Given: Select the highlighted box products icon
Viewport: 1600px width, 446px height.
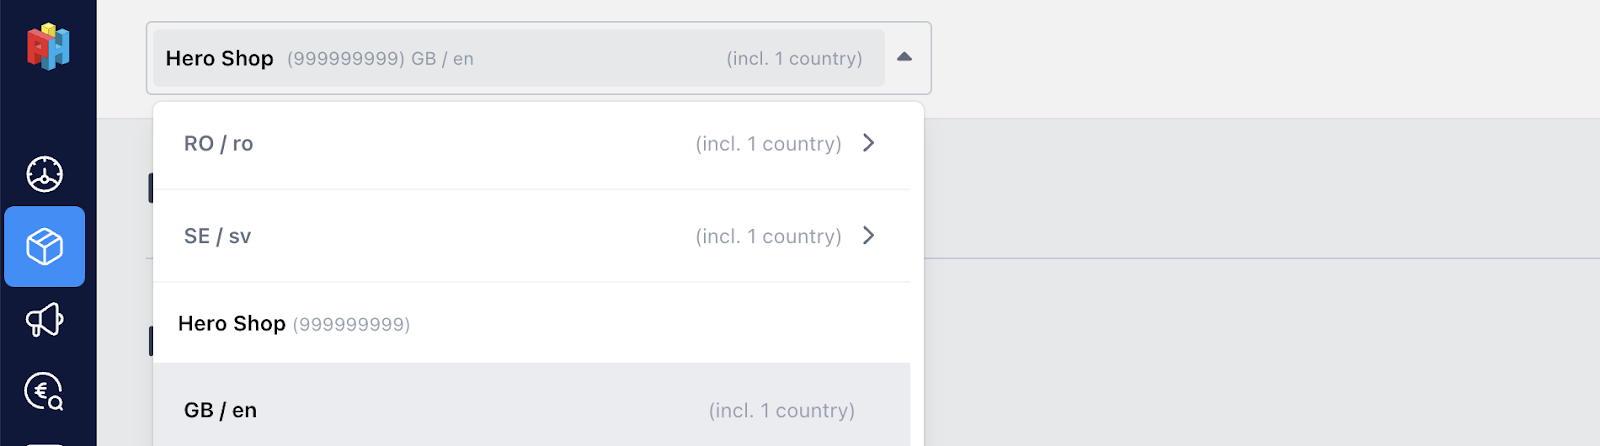Looking at the screenshot, I should pos(44,247).
